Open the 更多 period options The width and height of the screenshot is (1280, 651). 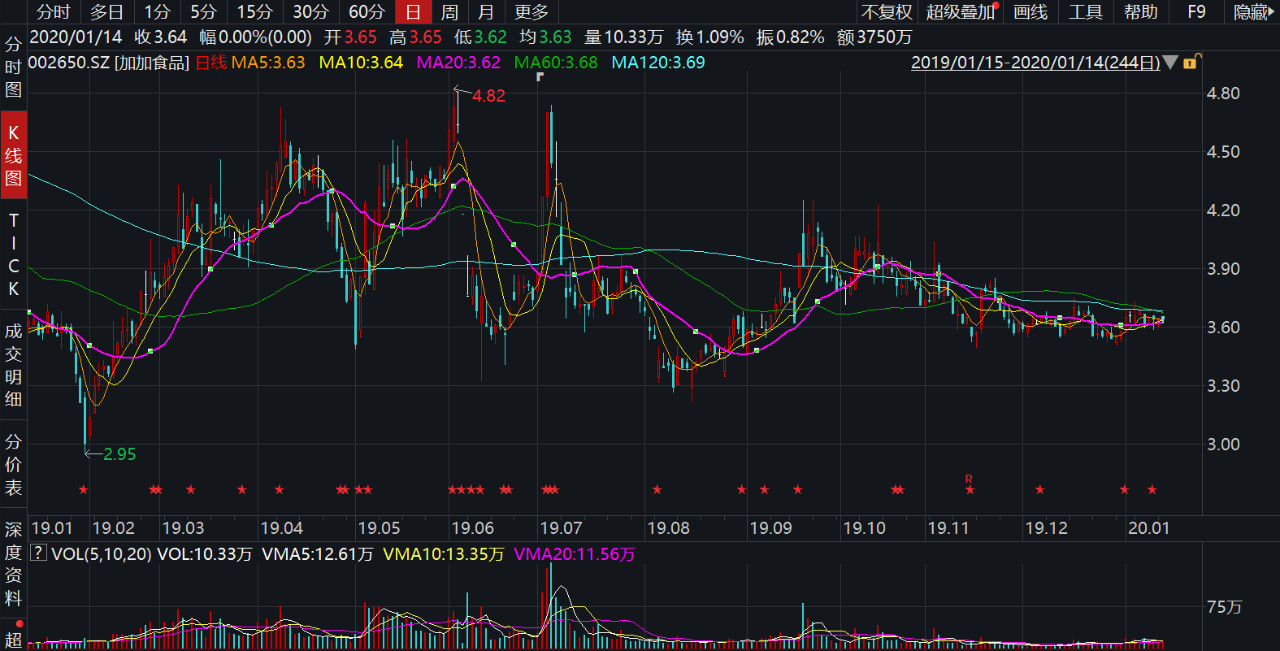(x=531, y=12)
